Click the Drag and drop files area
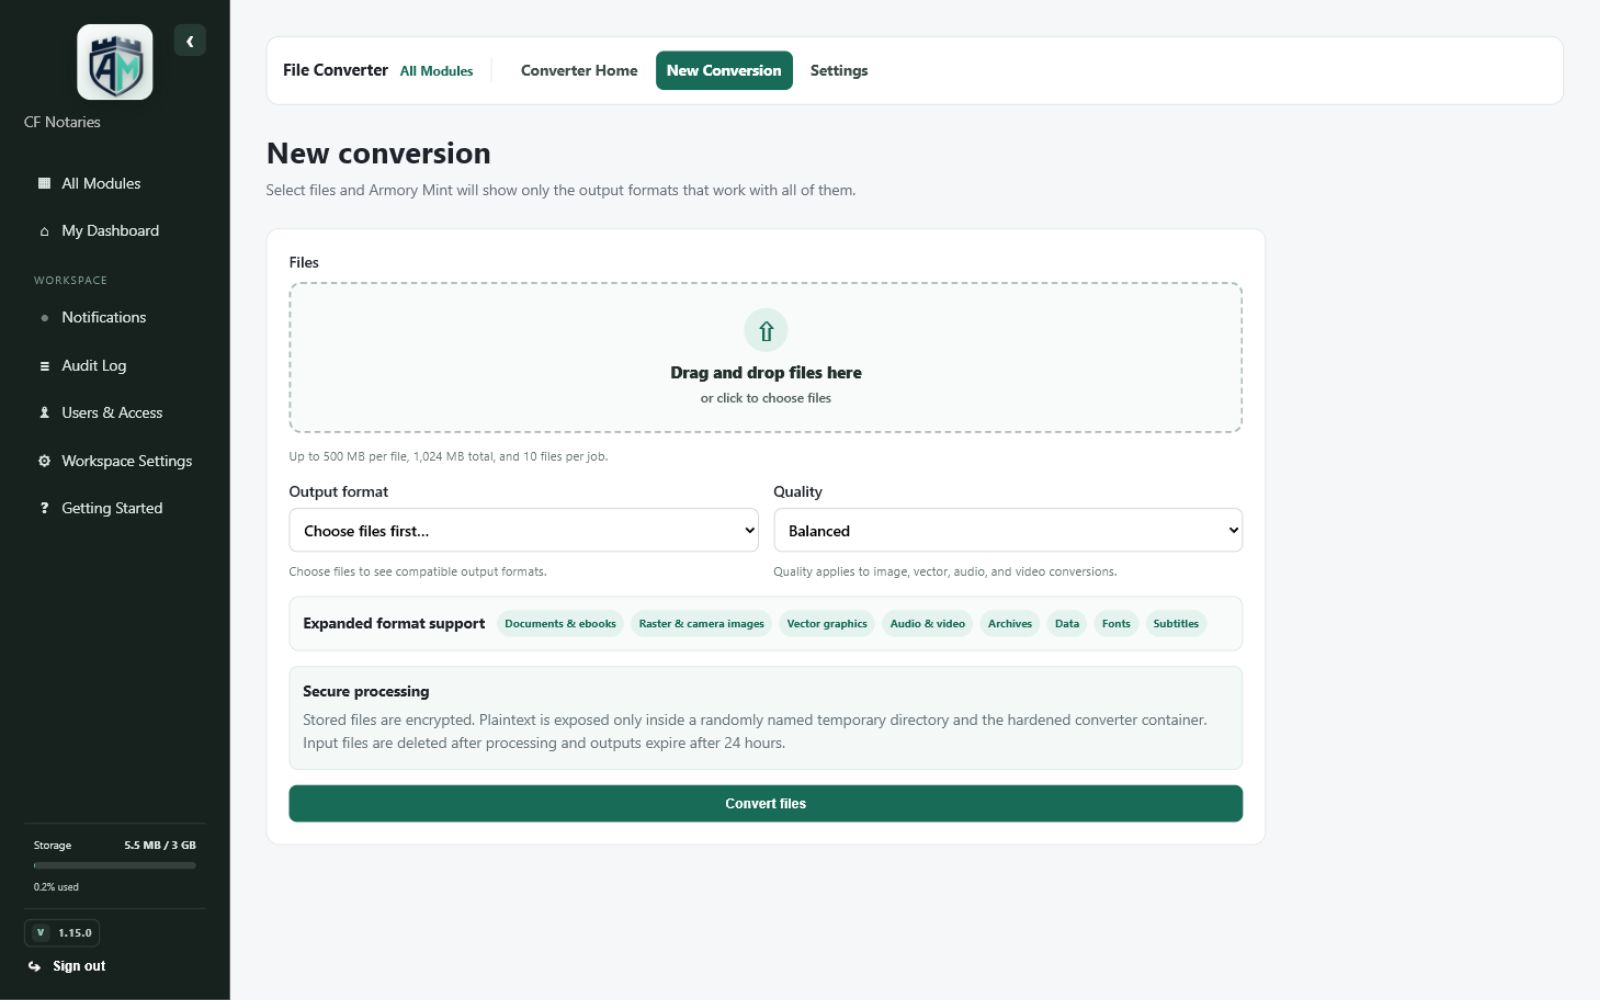 [766, 358]
